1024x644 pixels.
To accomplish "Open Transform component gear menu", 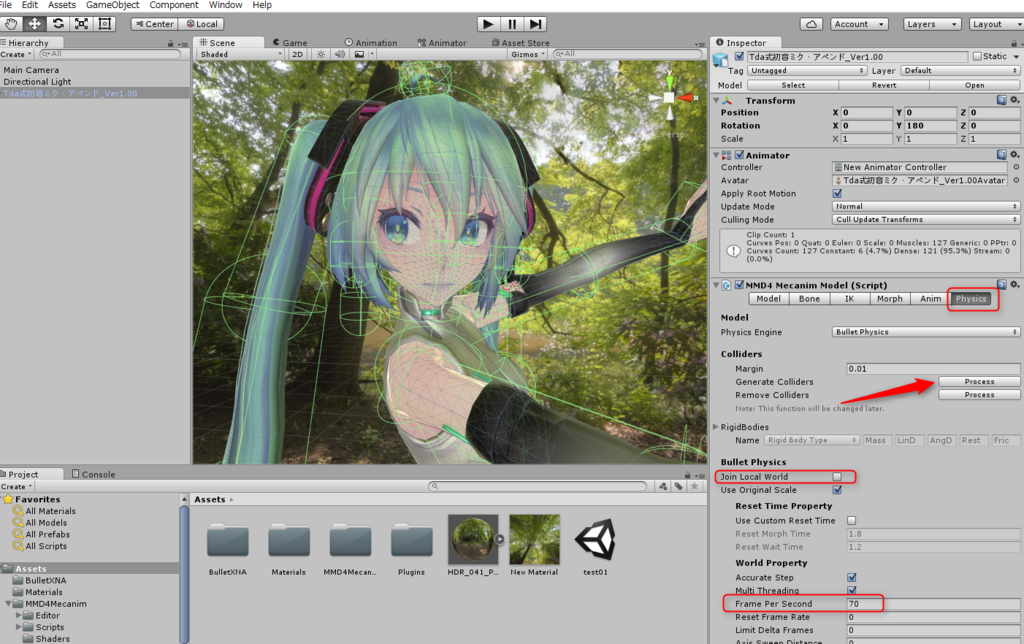I will pos(1015,101).
